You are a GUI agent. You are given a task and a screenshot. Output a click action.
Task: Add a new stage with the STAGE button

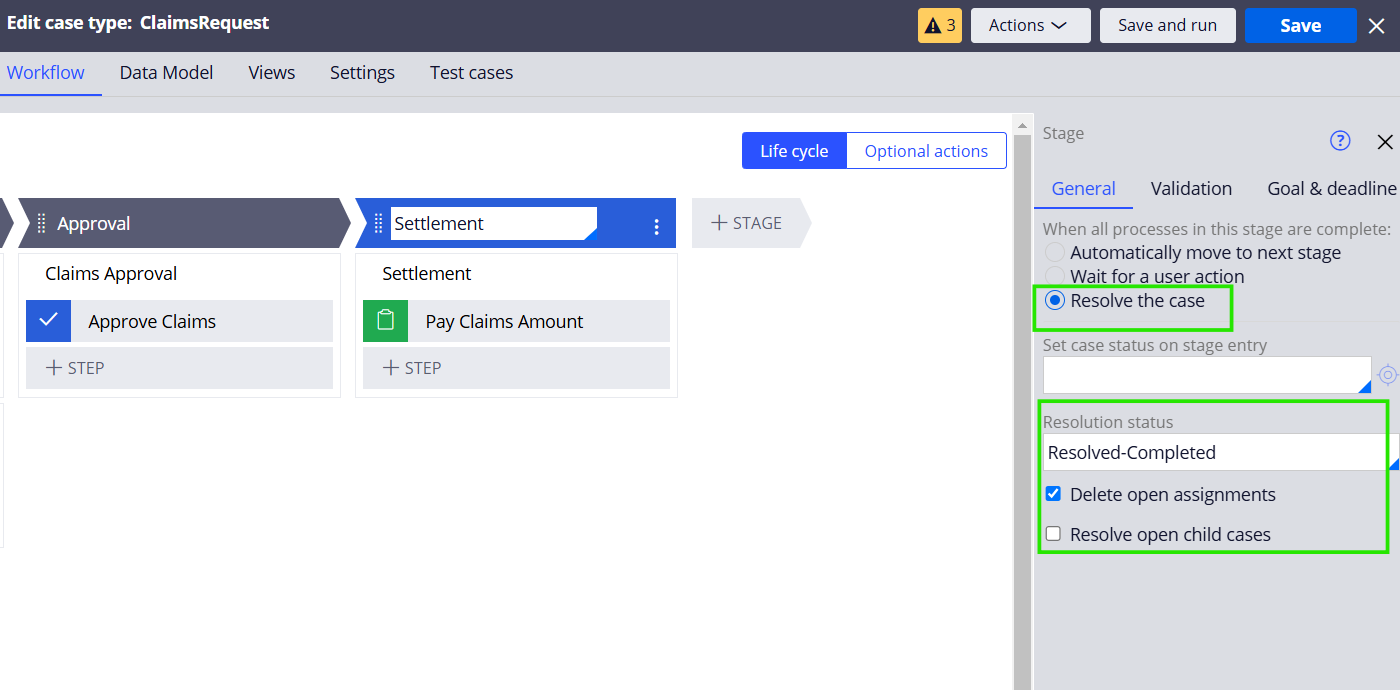pos(748,223)
